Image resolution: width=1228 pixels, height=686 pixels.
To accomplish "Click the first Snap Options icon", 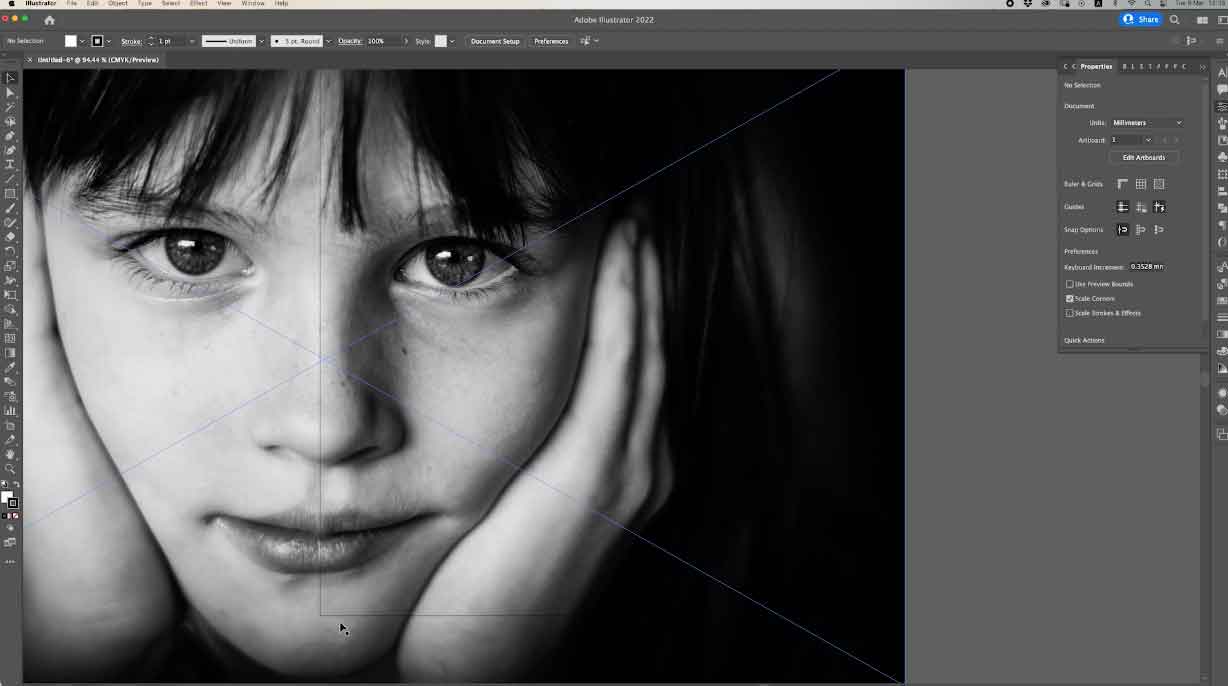I will (x=1122, y=230).
